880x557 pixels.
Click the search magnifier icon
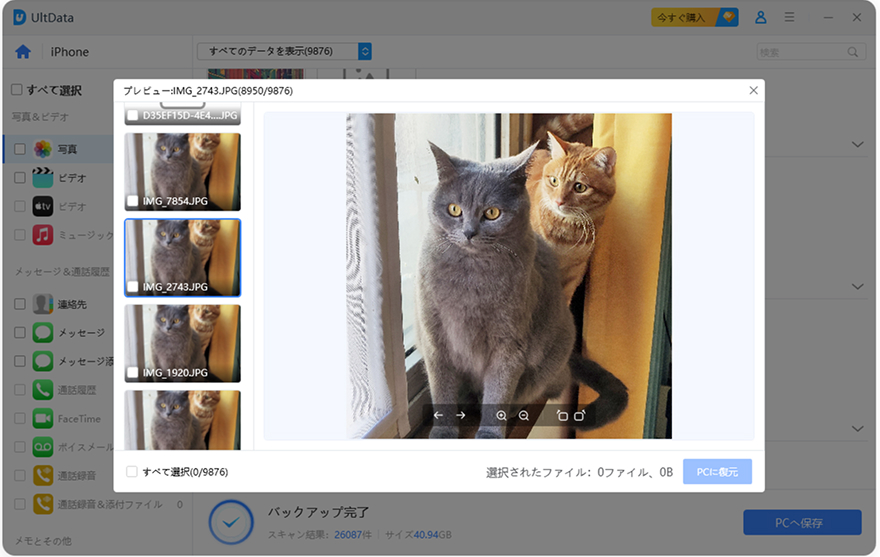tap(852, 52)
